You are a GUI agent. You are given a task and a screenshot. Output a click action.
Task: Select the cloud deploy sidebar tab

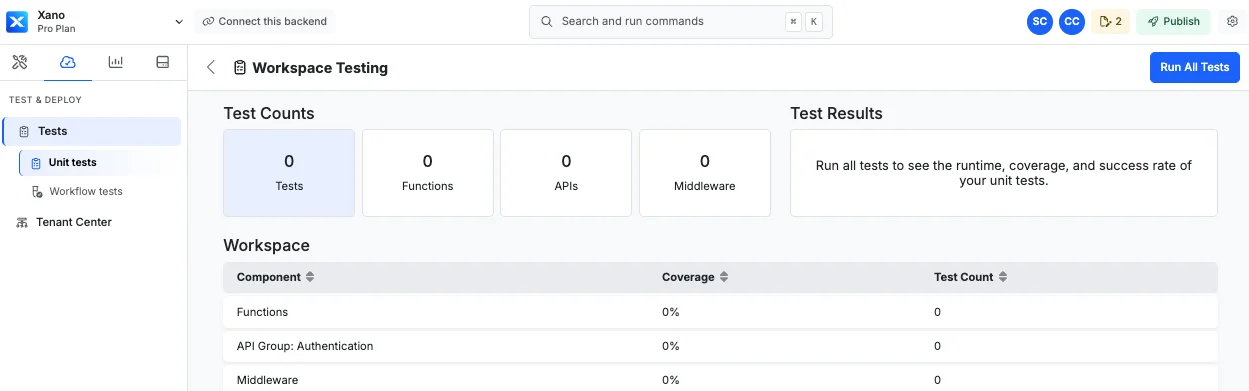click(x=68, y=62)
